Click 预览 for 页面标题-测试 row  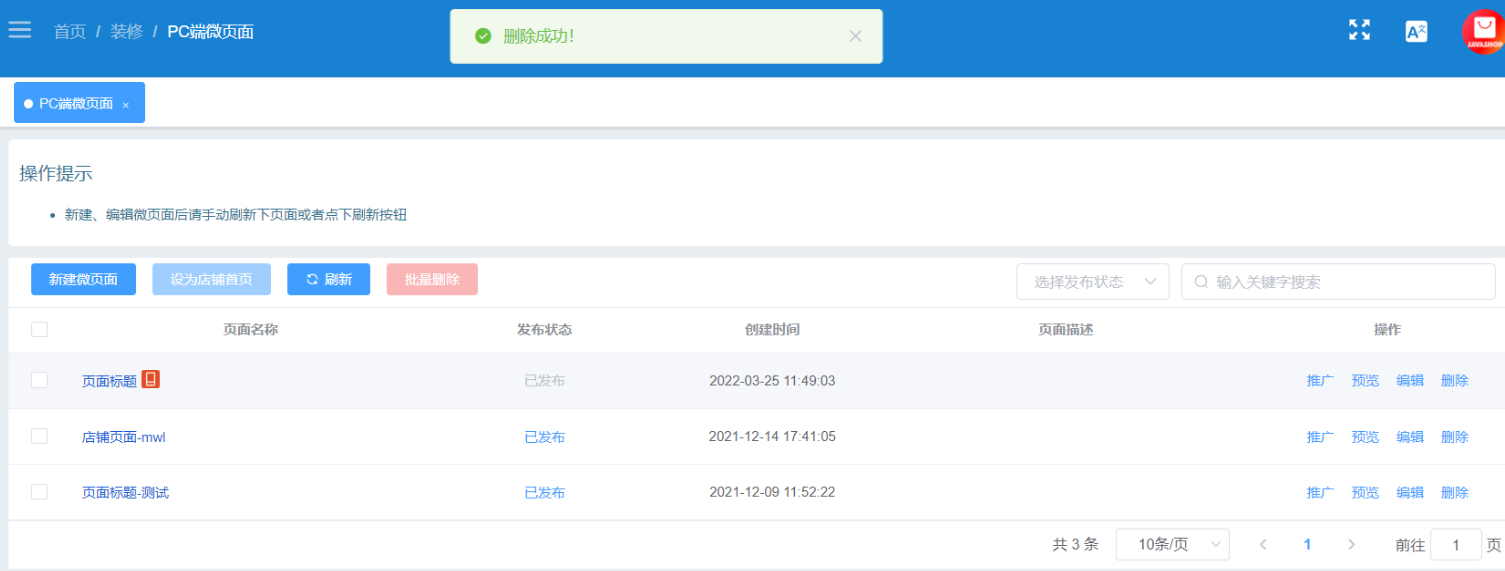click(x=1365, y=493)
